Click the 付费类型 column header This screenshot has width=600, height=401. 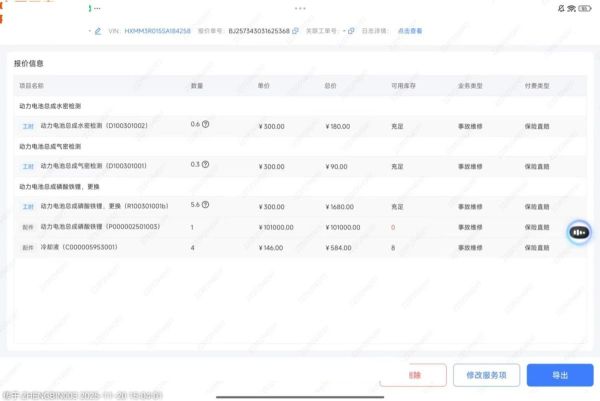[537, 85]
